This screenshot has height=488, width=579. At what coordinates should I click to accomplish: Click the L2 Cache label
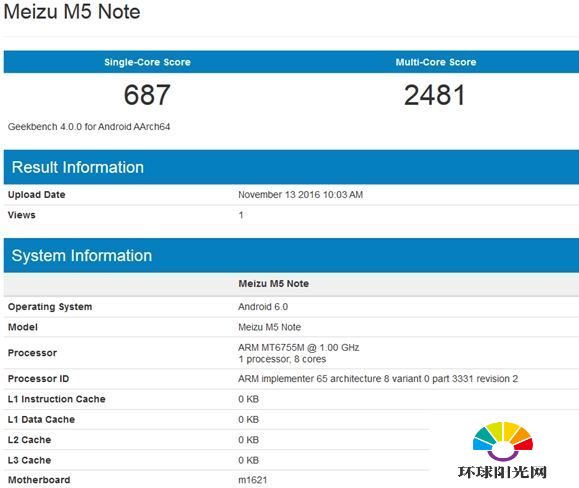[29, 440]
